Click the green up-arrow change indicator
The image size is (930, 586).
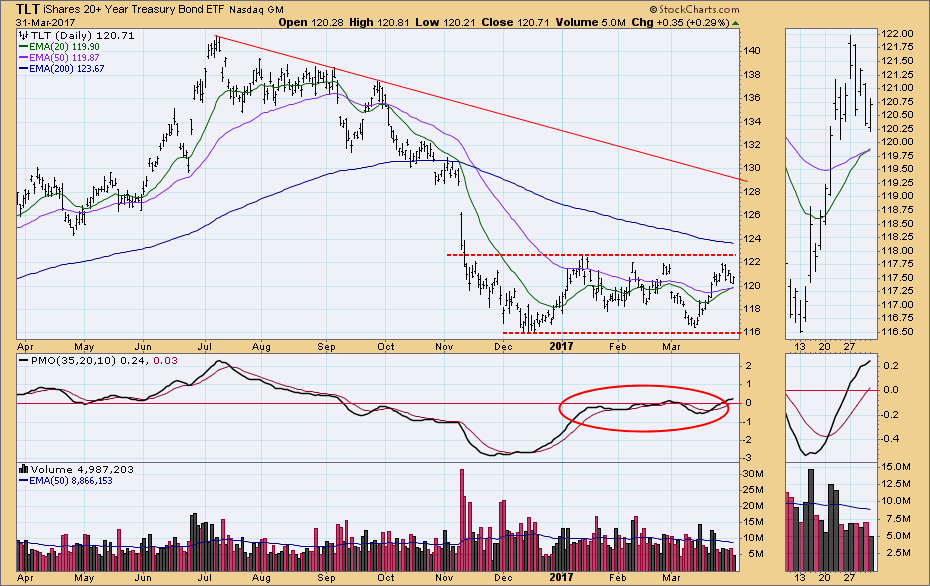[x=735, y=23]
